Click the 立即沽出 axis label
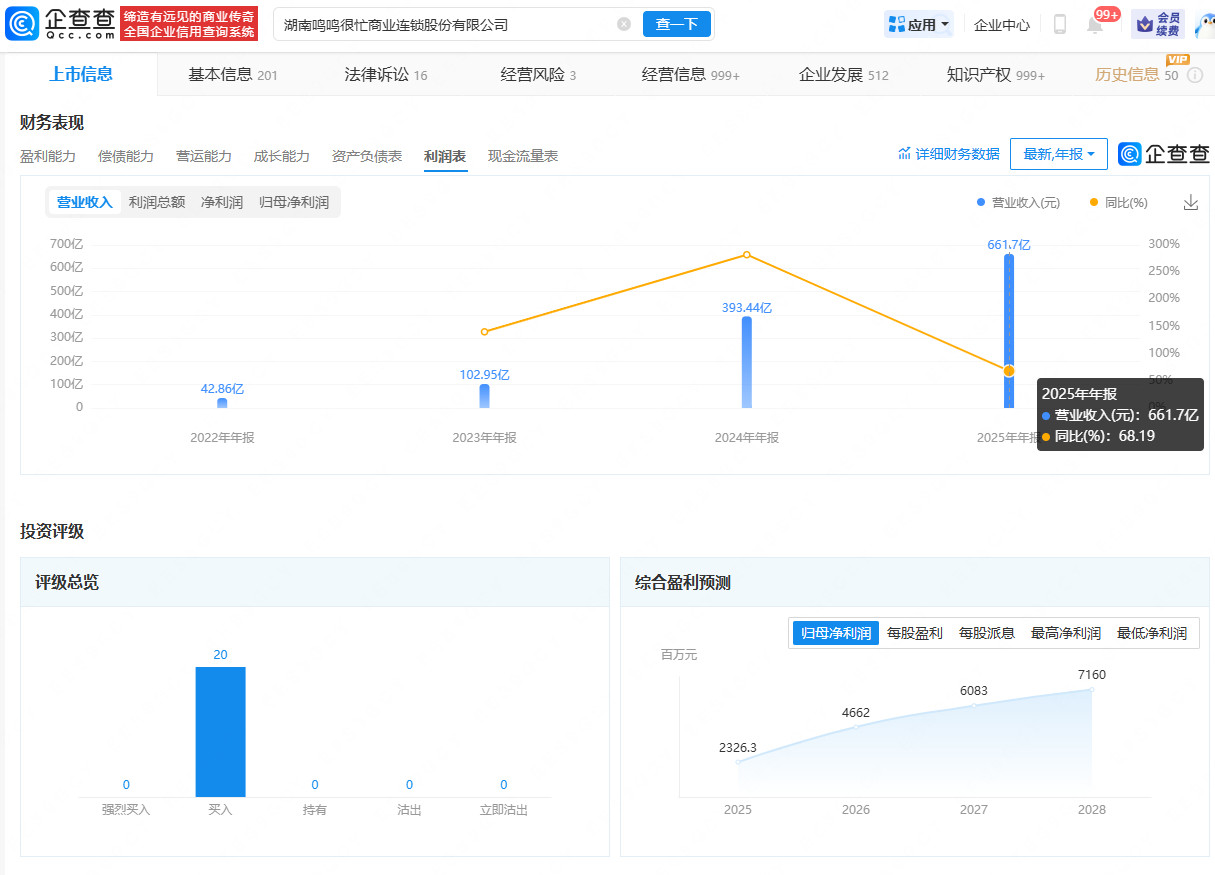This screenshot has width=1215, height=875. (x=503, y=810)
